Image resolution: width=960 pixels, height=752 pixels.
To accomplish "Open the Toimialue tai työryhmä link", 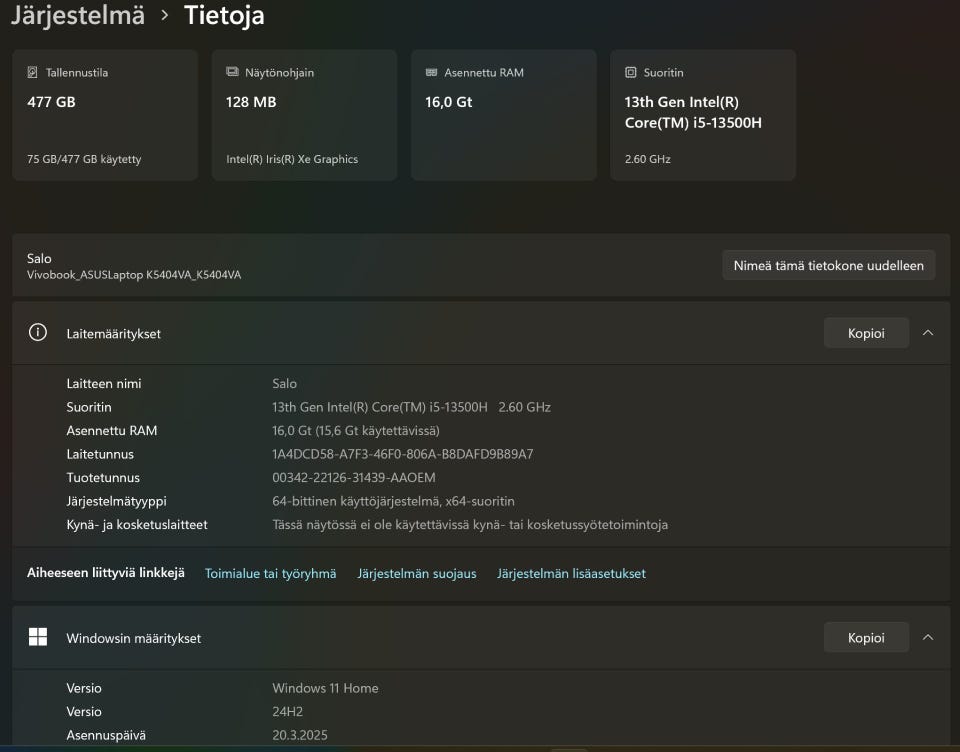I will point(271,574).
